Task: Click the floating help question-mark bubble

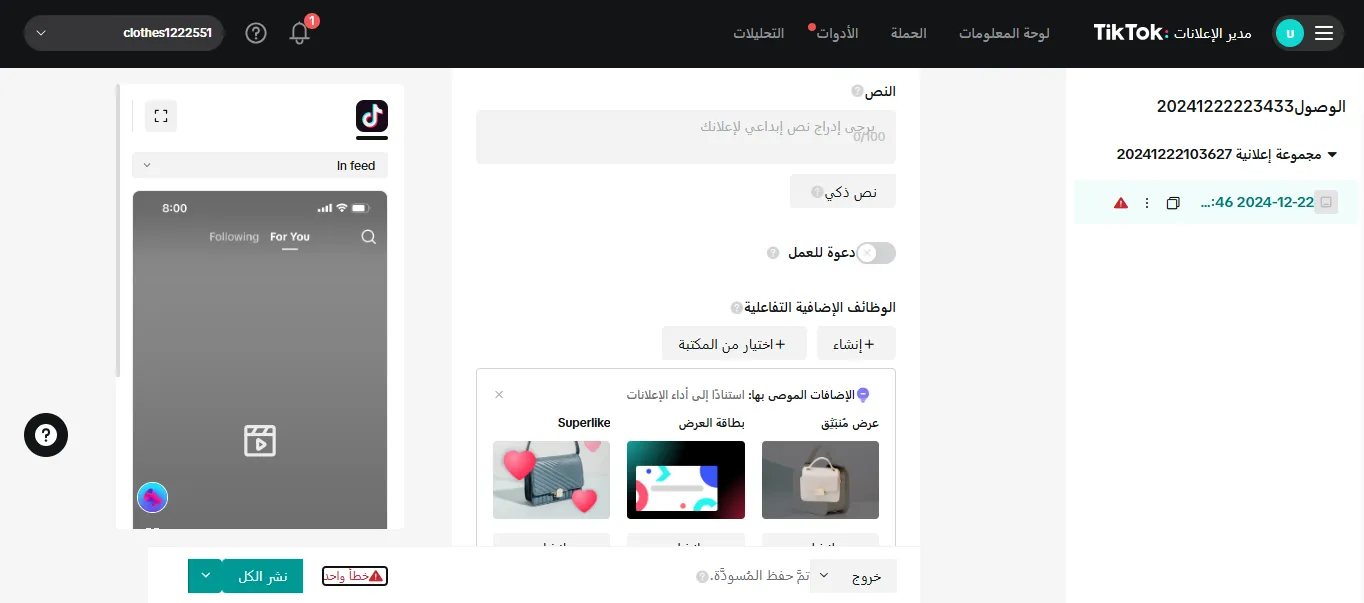Action: [x=46, y=435]
